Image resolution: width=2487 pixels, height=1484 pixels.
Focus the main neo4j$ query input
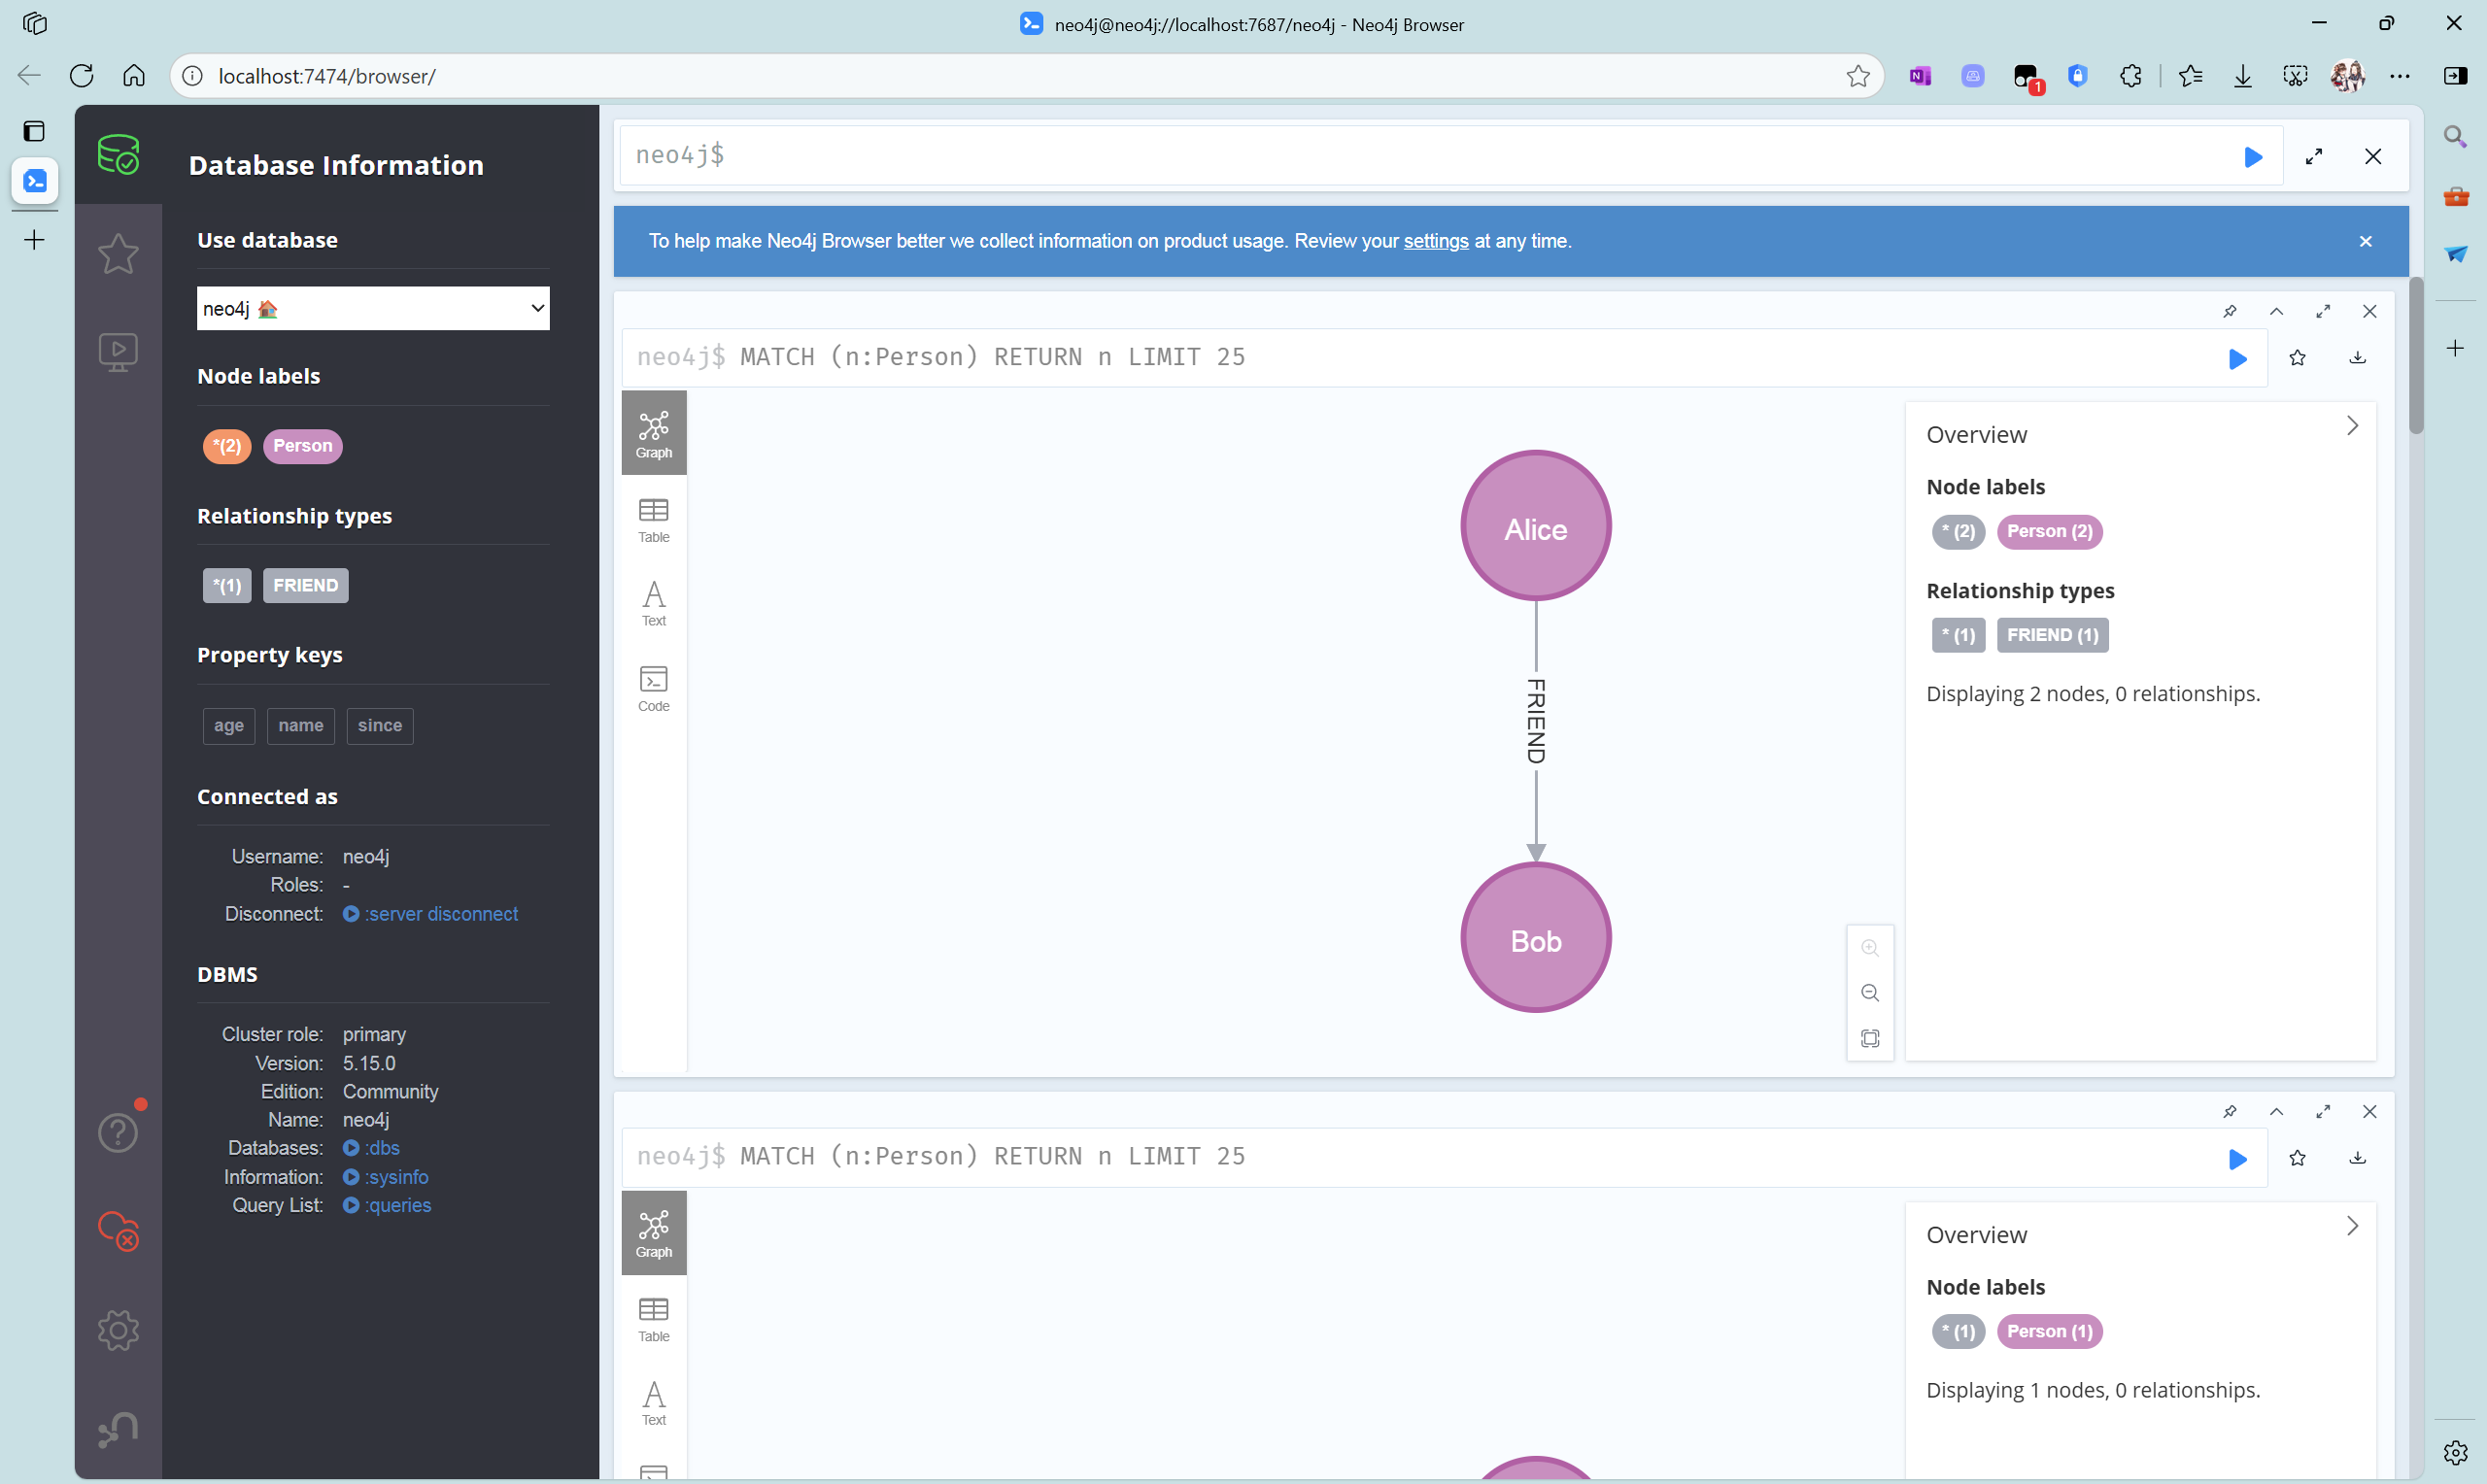(1450, 156)
